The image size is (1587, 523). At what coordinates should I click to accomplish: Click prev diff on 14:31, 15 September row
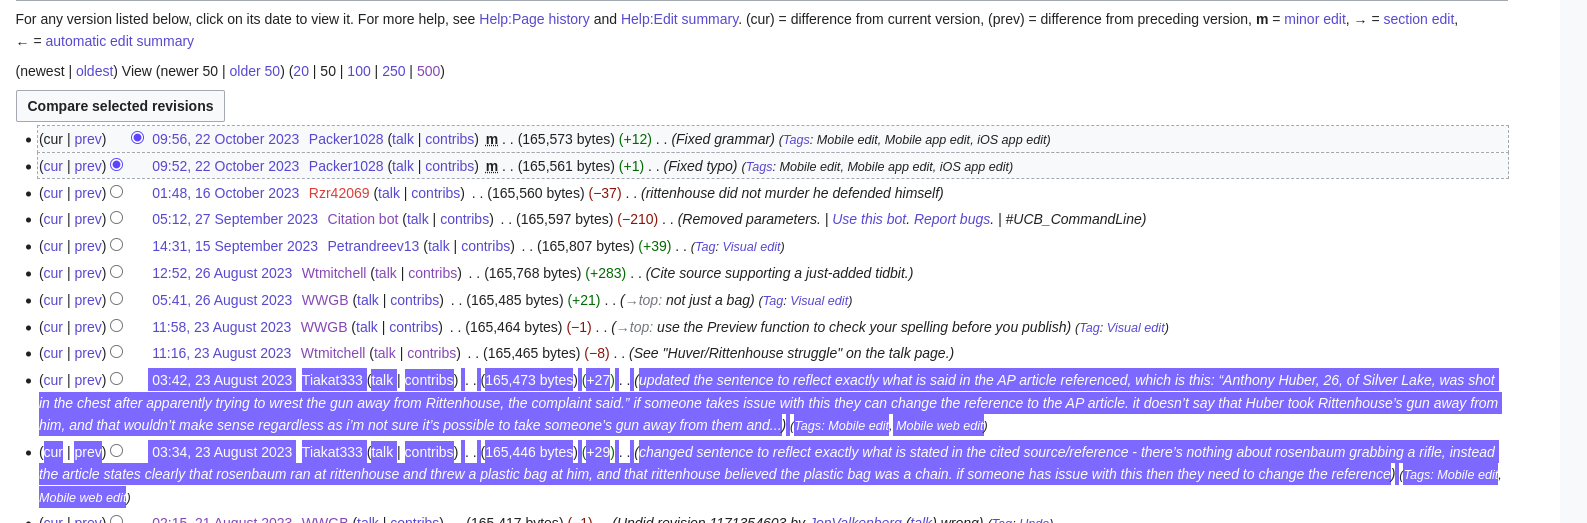(x=88, y=246)
